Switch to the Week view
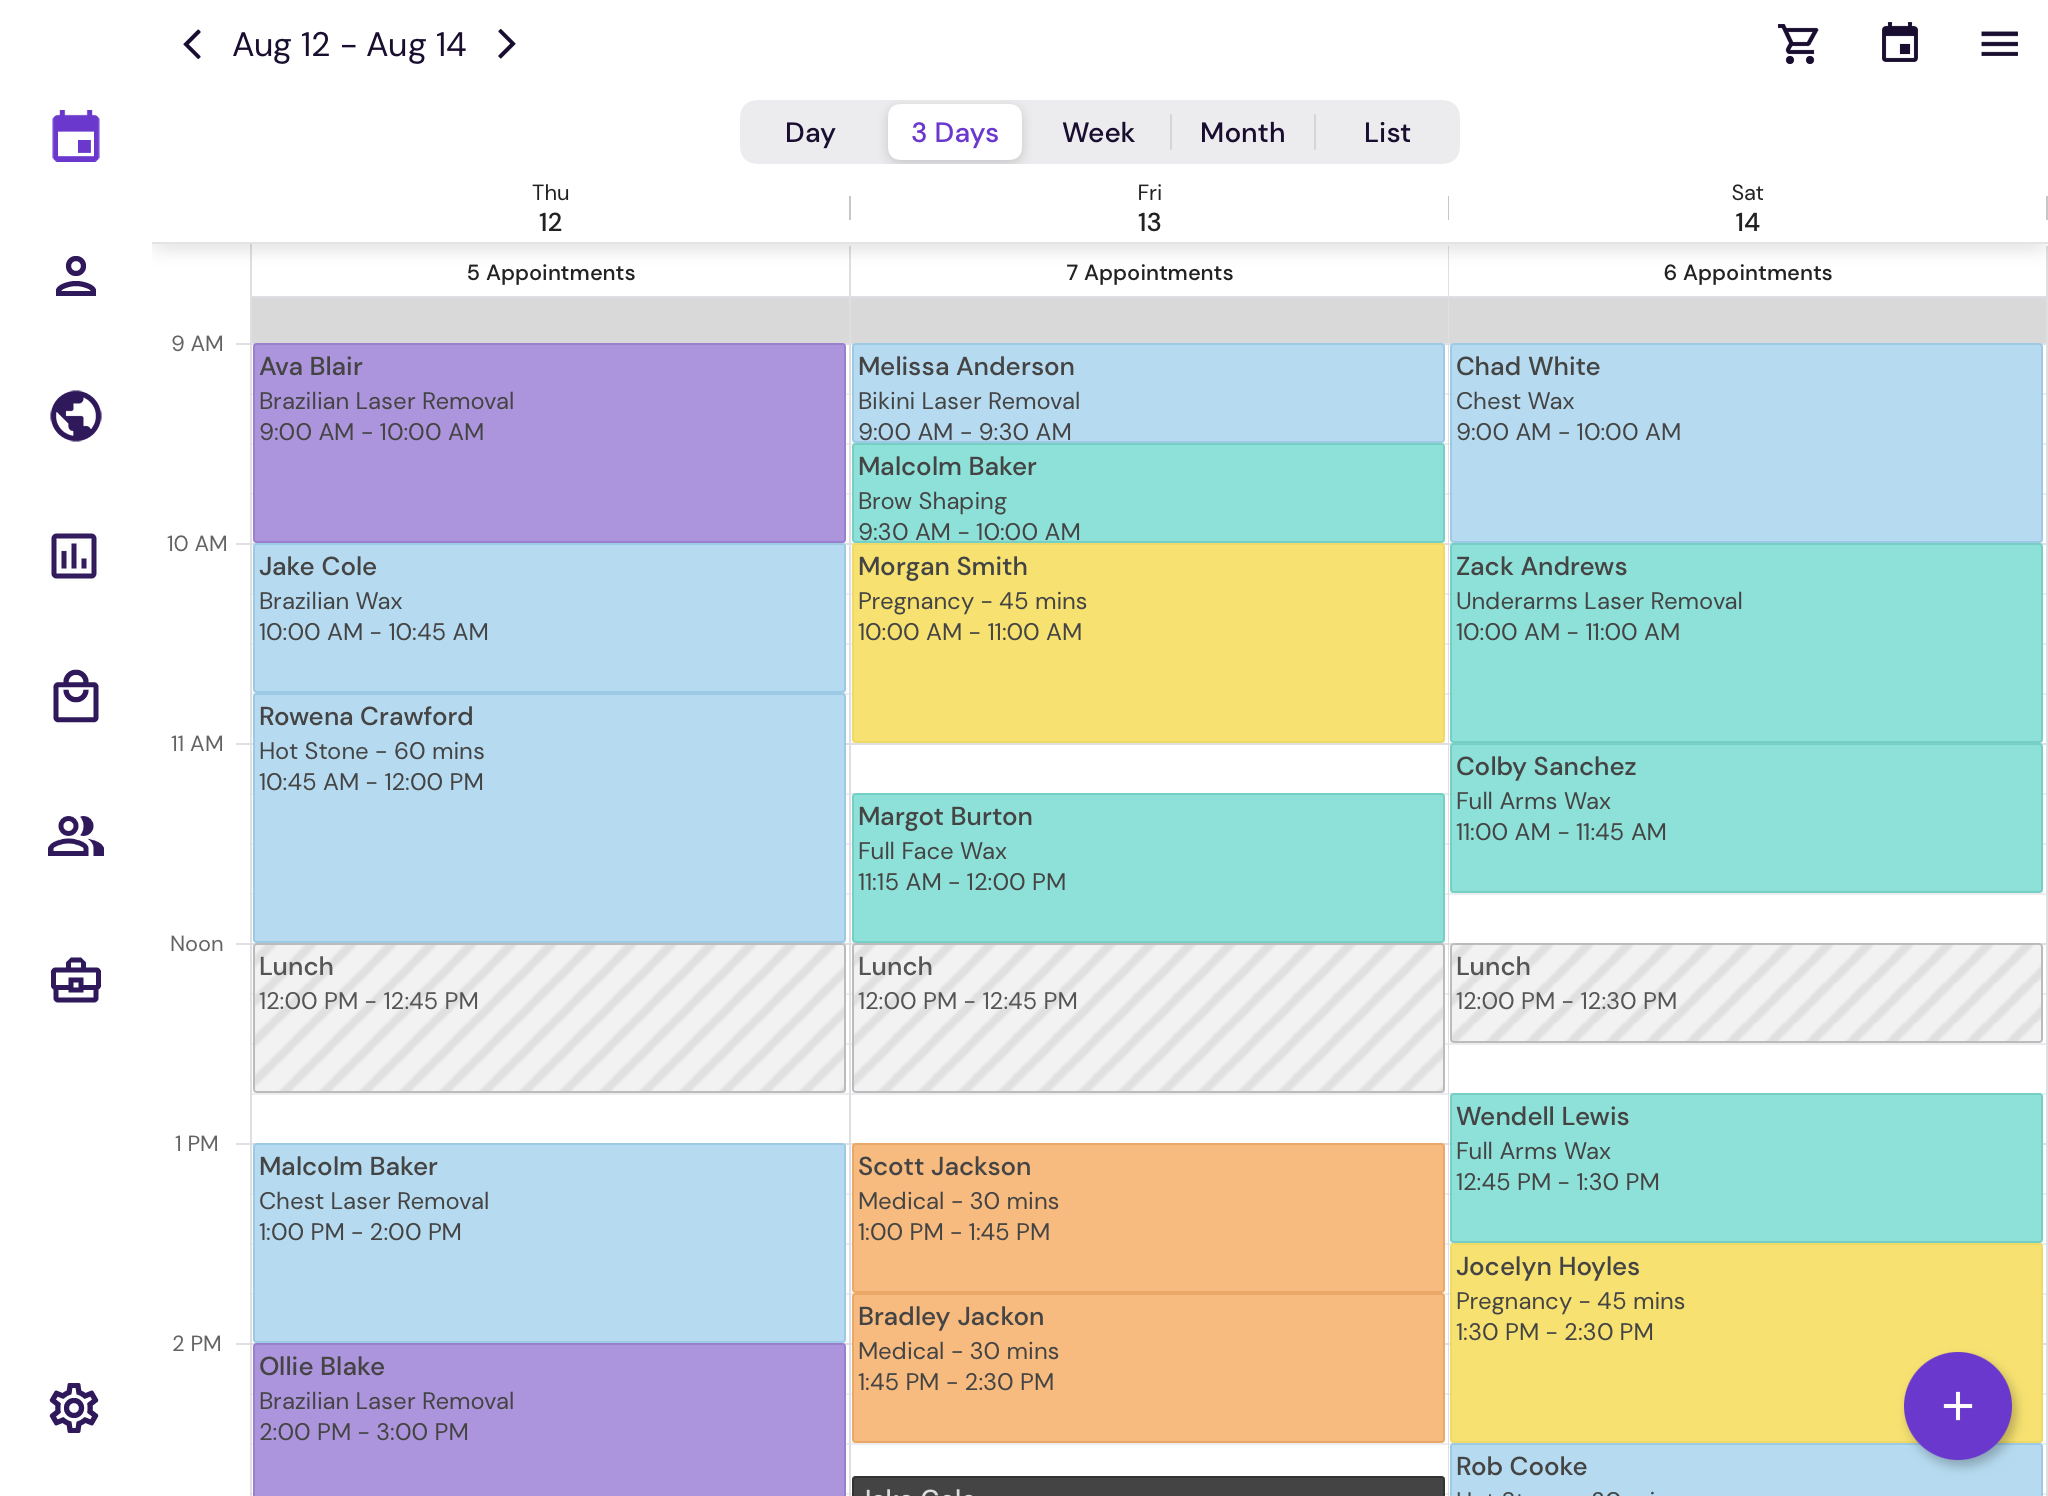This screenshot has width=2048, height=1496. pyautogui.click(x=1097, y=131)
